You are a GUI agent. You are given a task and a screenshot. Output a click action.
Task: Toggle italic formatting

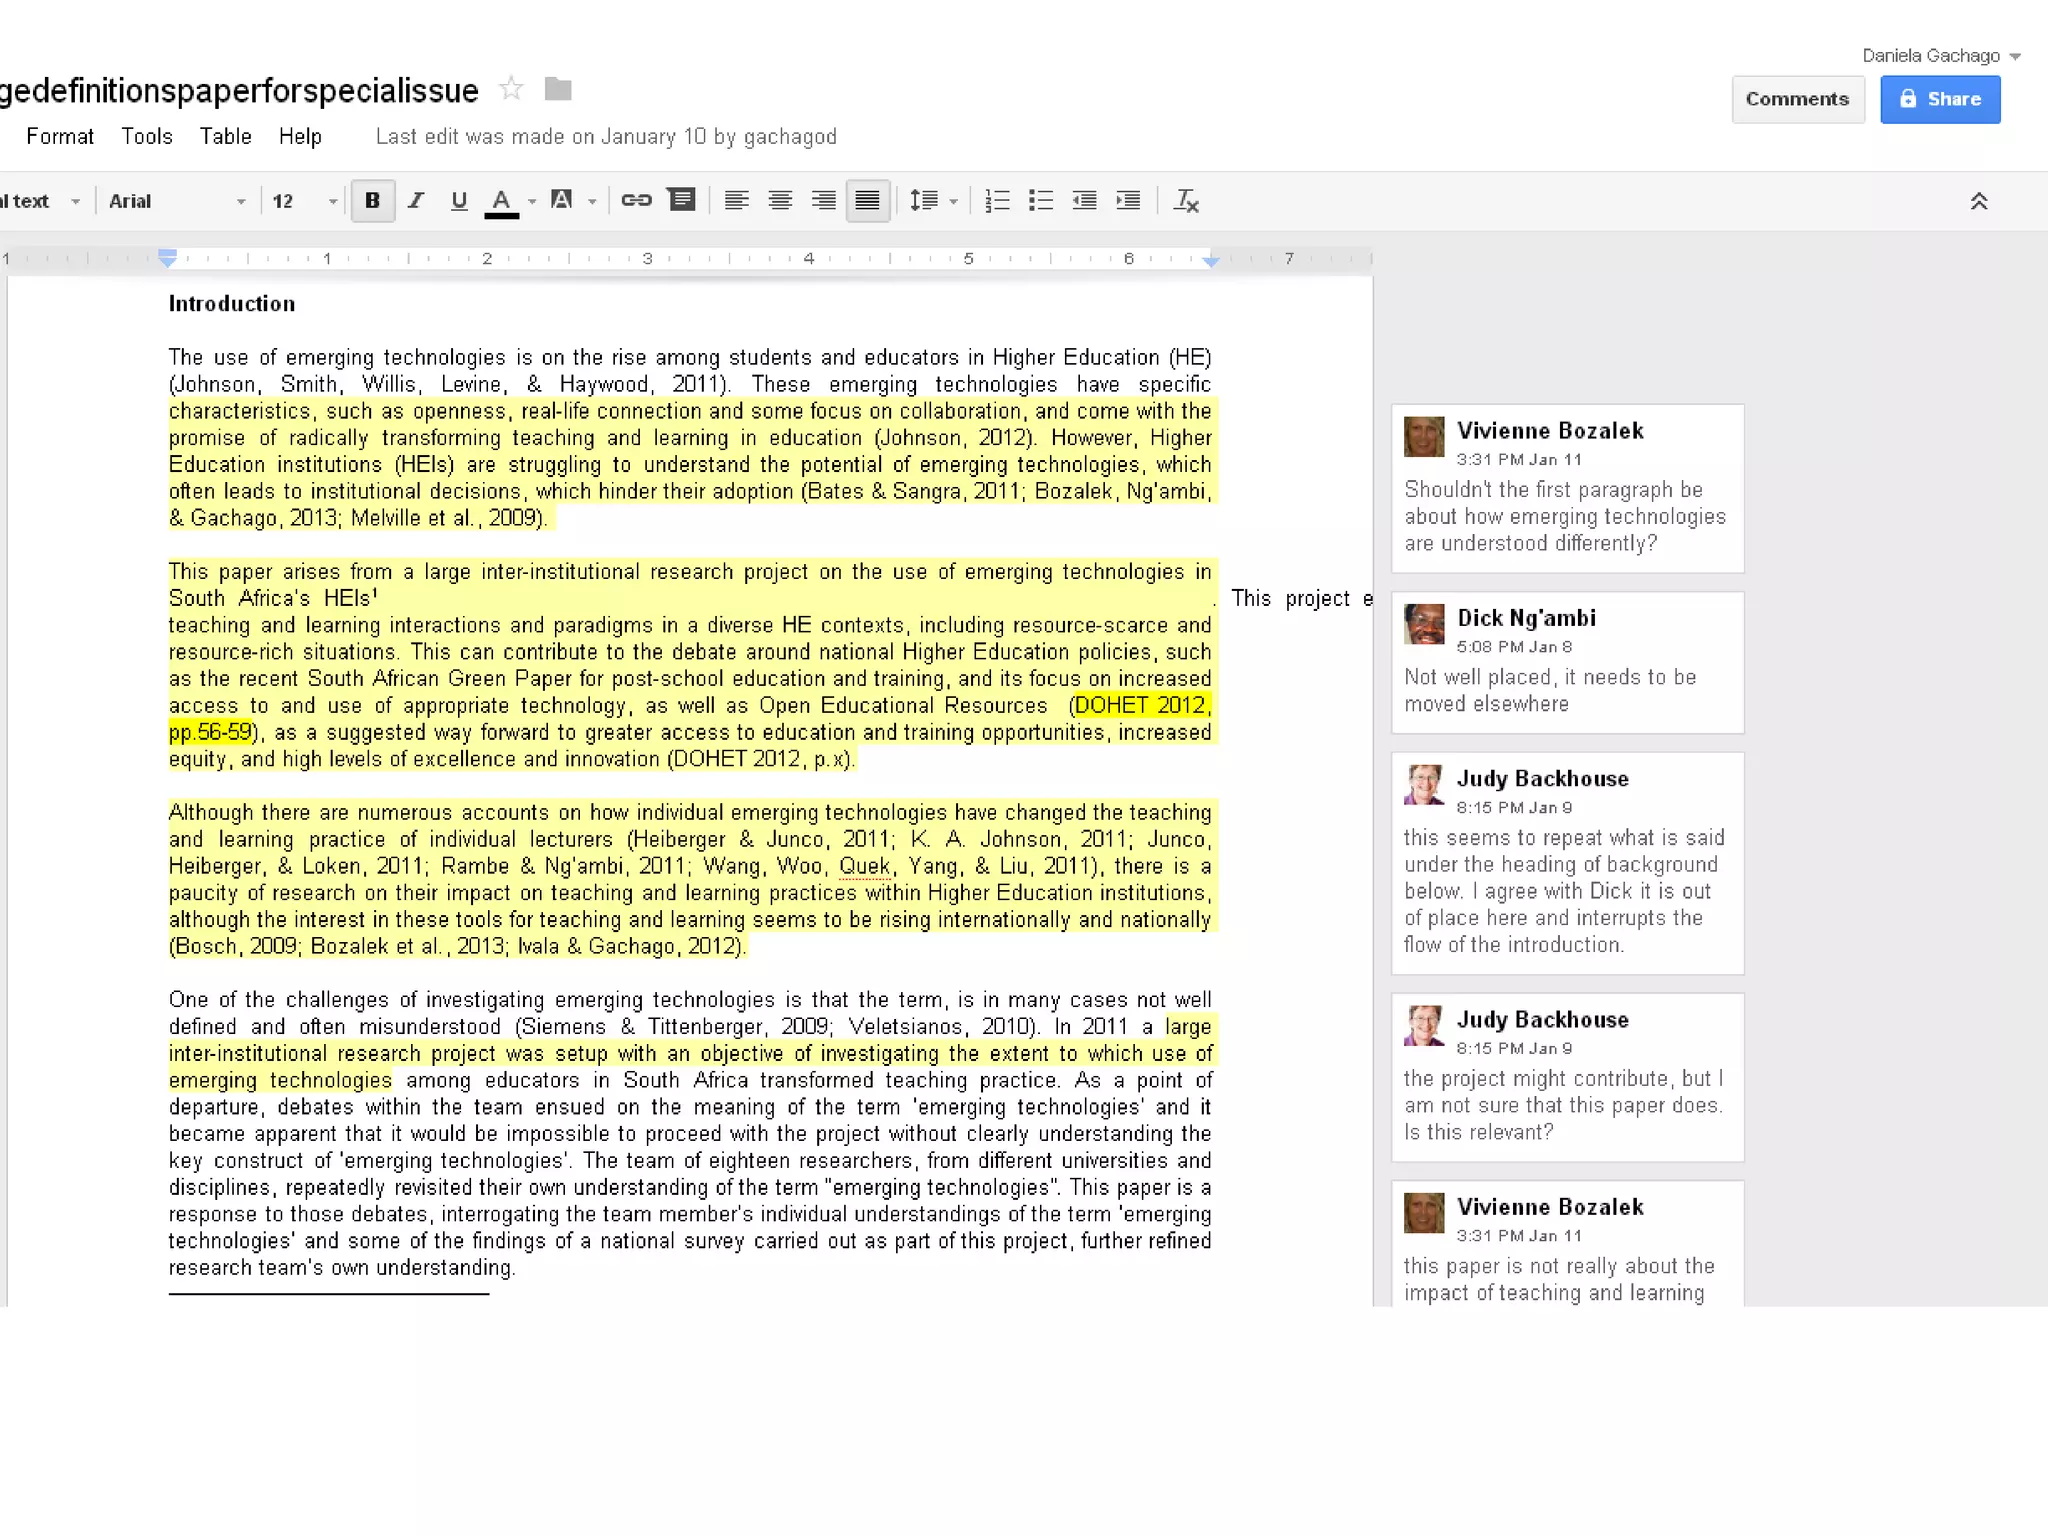[416, 201]
